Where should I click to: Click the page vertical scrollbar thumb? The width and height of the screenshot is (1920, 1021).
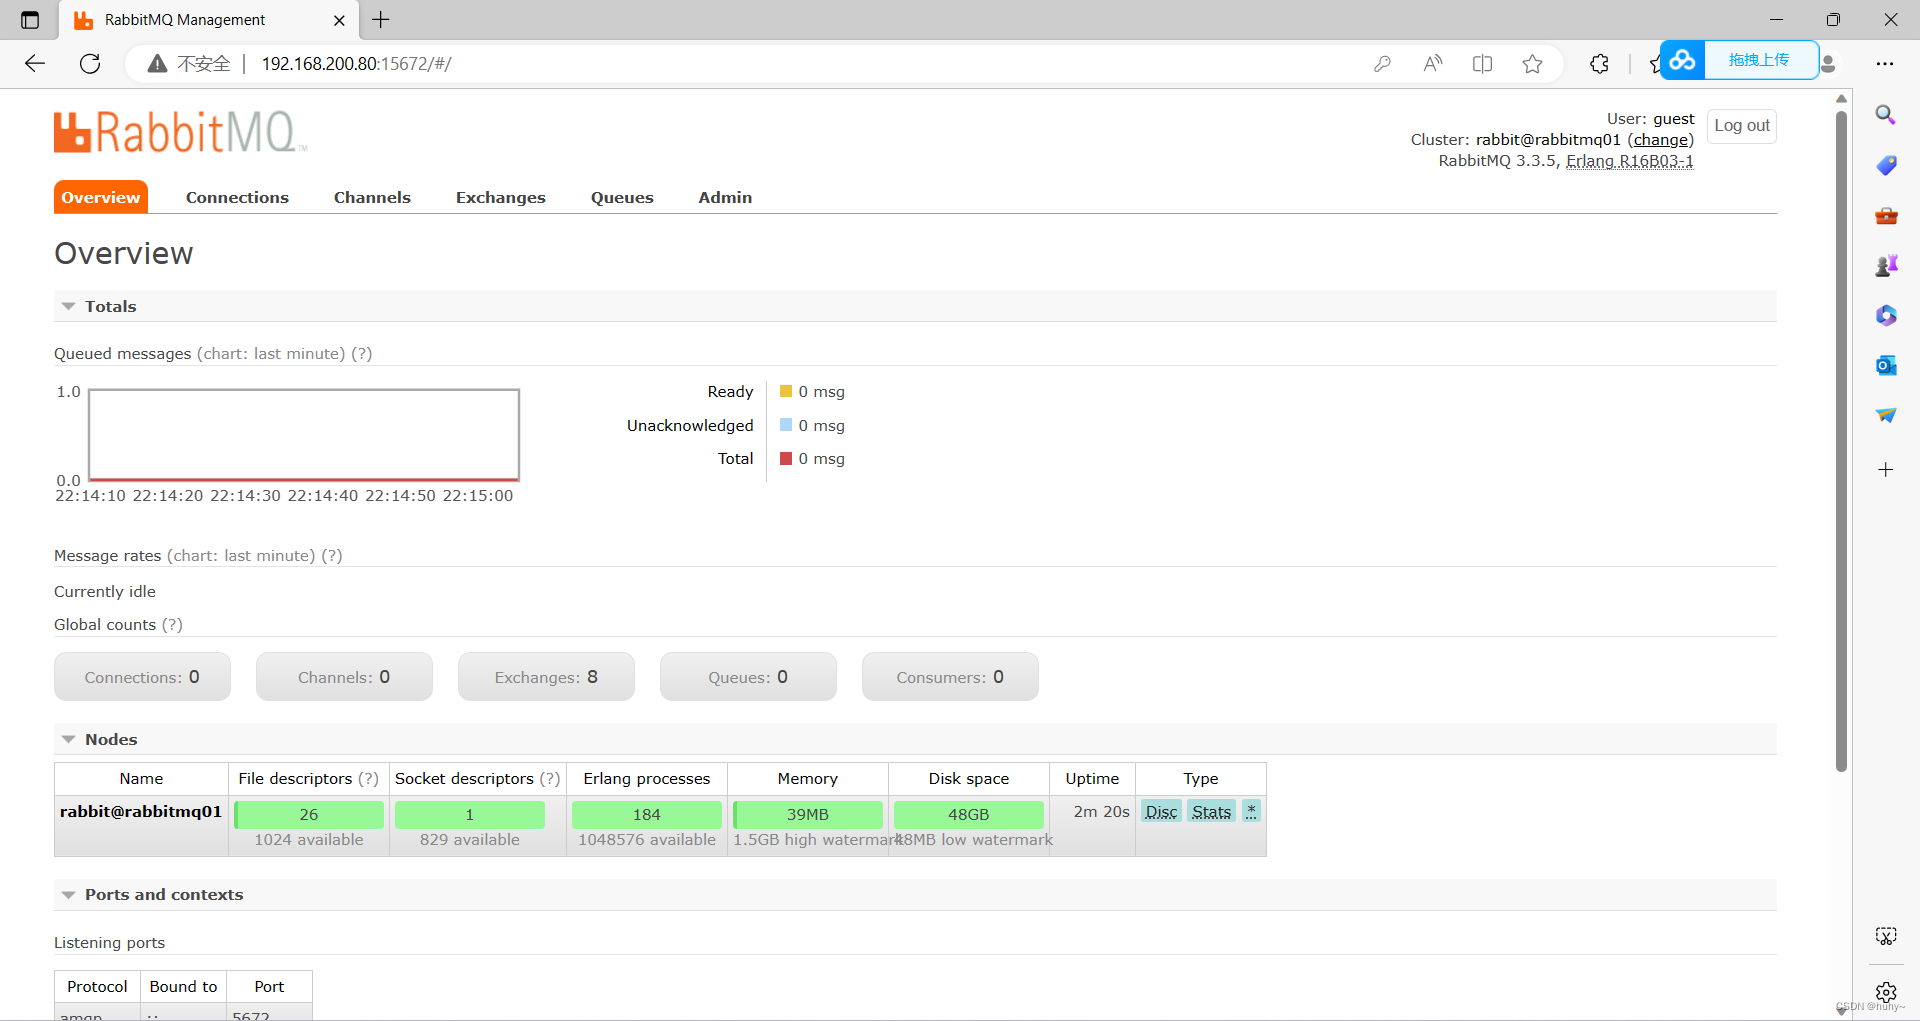(x=1841, y=440)
